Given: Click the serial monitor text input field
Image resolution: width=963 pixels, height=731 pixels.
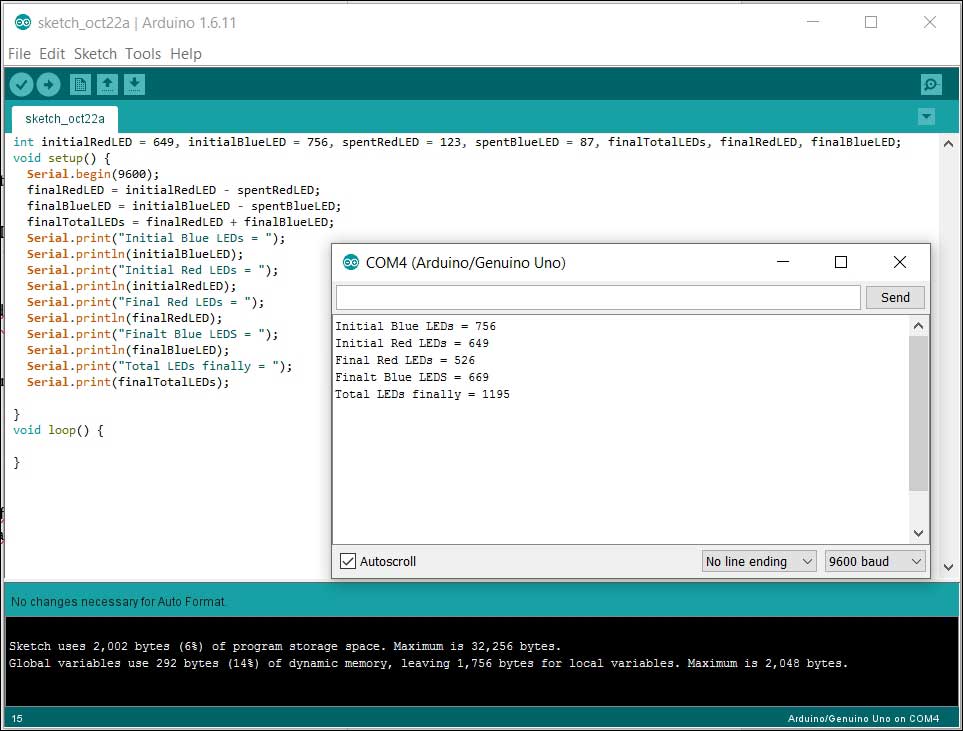Looking at the screenshot, I should [x=597, y=297].
